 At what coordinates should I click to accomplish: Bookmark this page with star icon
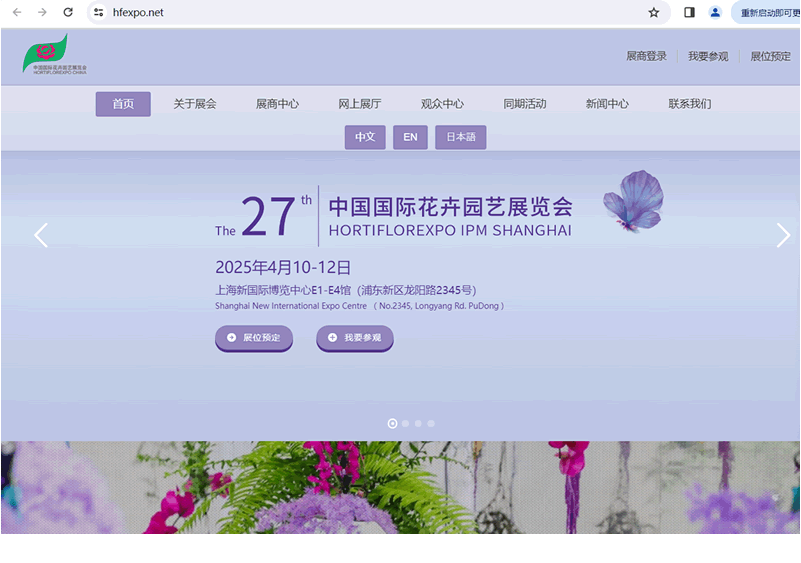pos(653,13)
